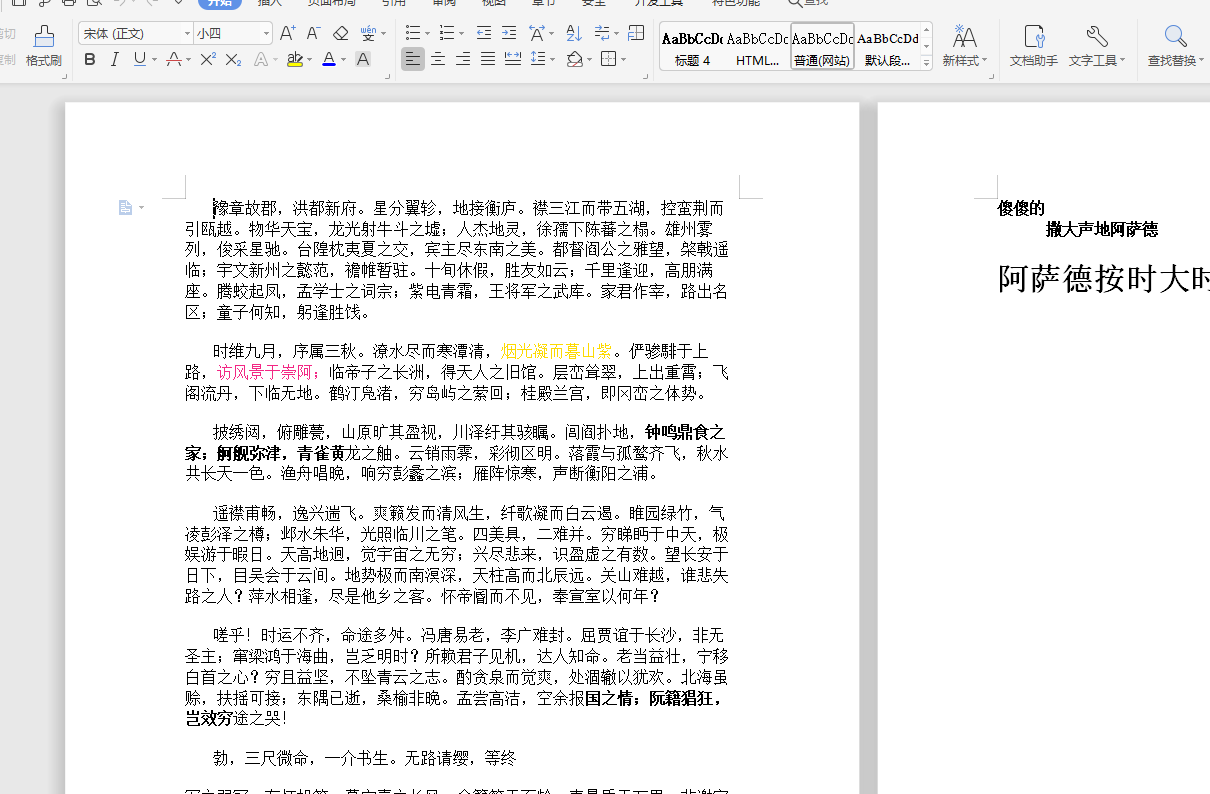
Task: Apply strikethrough formatting icon
Action: pyautogui.click(x=174, y=60)
